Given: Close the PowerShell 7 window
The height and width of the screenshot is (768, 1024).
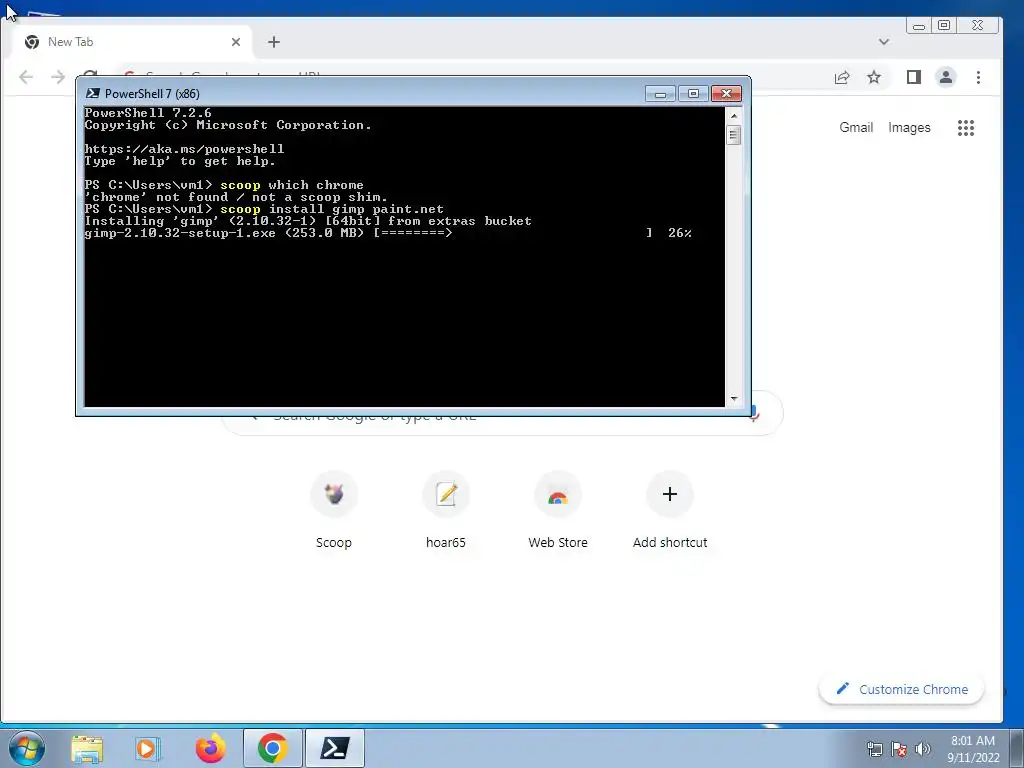Looking at the screenshot, I should click(x=726, y=94).
